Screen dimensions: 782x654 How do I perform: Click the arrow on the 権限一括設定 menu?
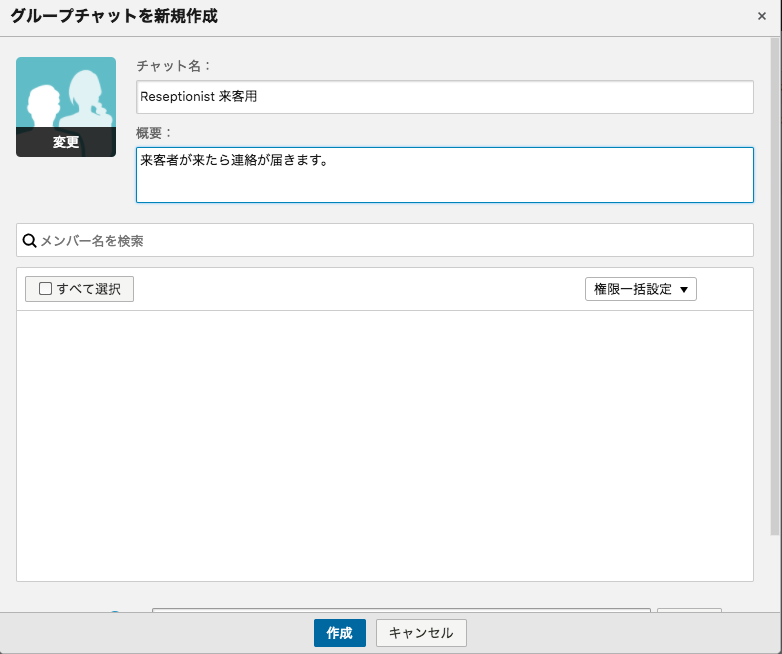(x=684, y=290)
